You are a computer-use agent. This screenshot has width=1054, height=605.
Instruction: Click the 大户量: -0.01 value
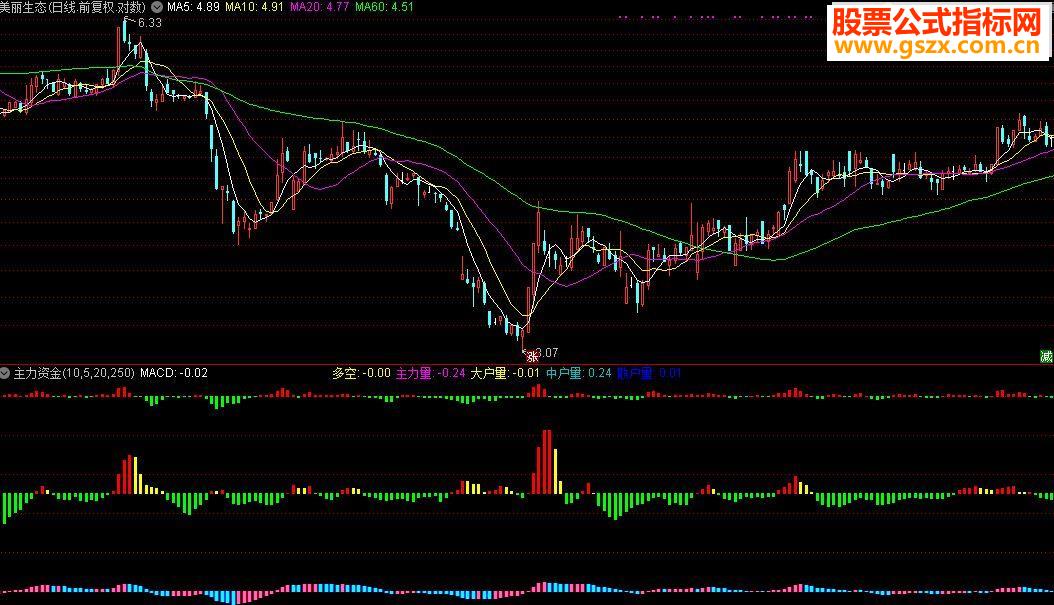(x=505, y=372)
